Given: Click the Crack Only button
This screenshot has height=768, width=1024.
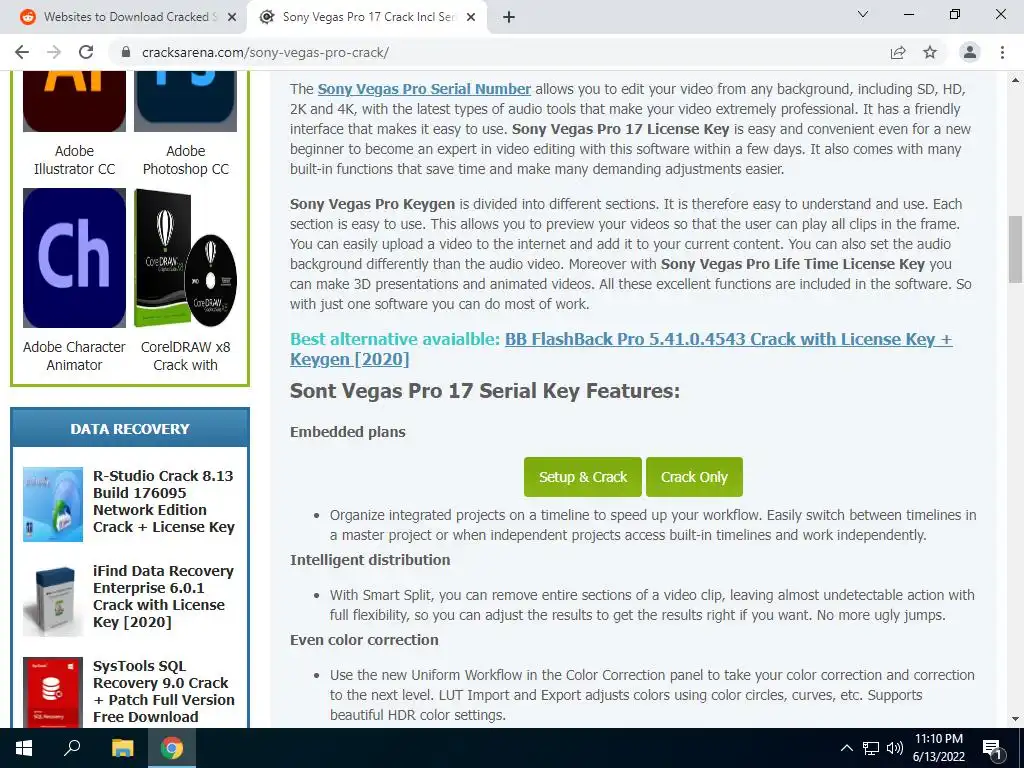Looking at the screenshot, I should 694,477.
